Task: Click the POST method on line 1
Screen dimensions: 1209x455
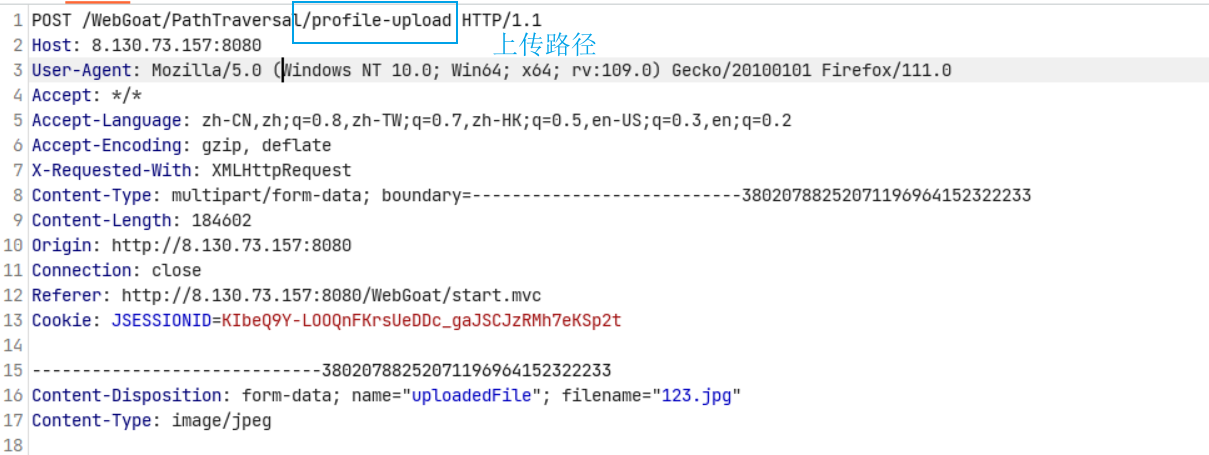Action: pos(51,20)
